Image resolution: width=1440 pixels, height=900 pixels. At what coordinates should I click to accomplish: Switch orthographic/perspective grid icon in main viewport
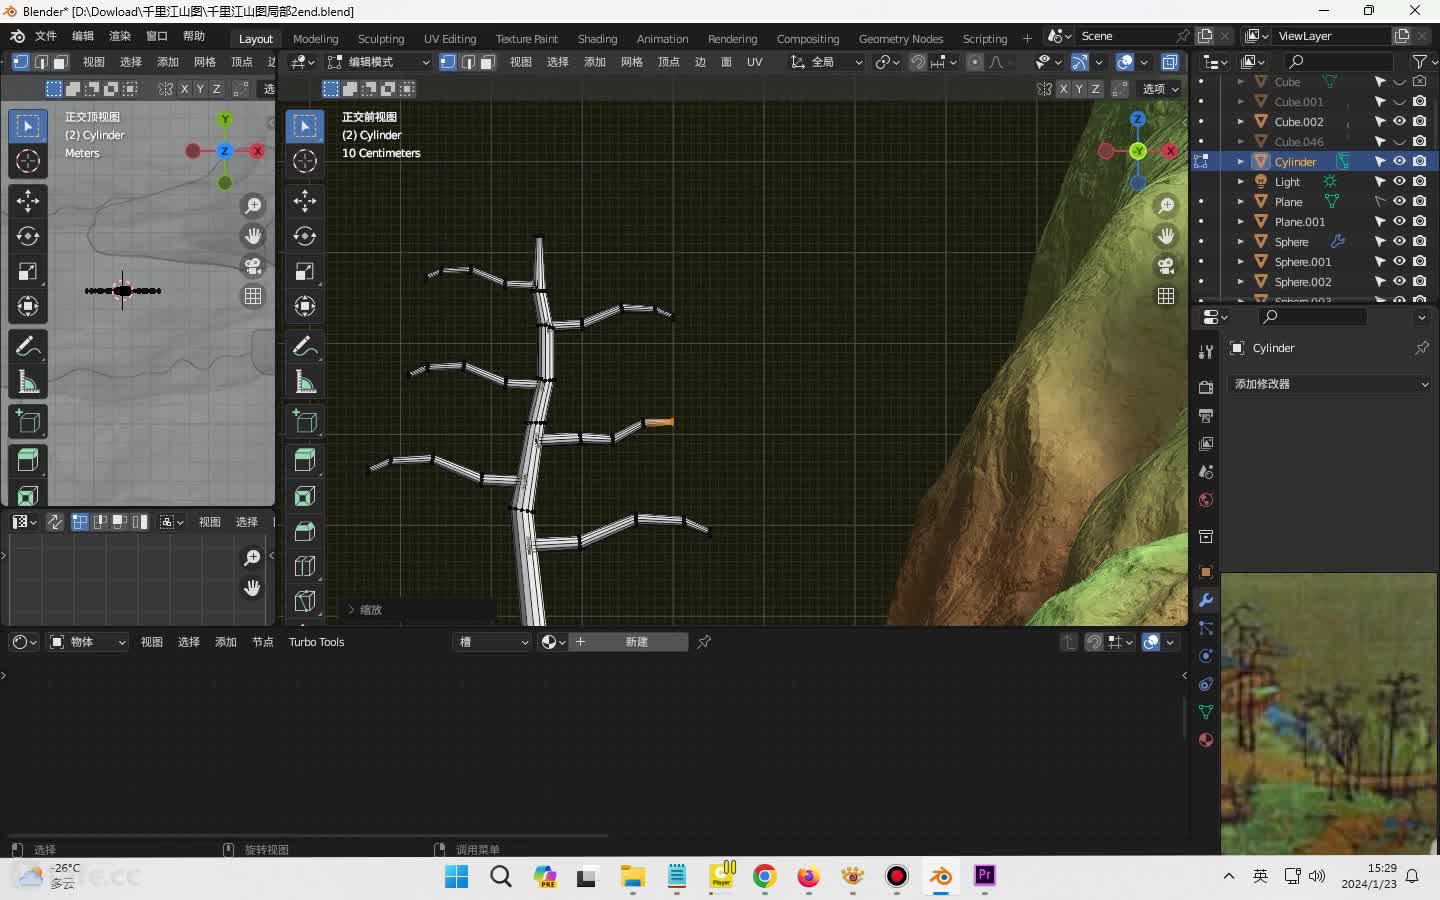click(1166, 296)
